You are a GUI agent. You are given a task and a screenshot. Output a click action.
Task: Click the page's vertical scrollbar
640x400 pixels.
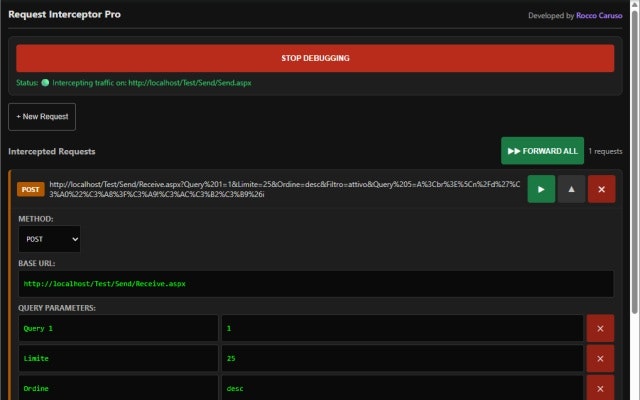pyautogui.click(x=634, y=163)
